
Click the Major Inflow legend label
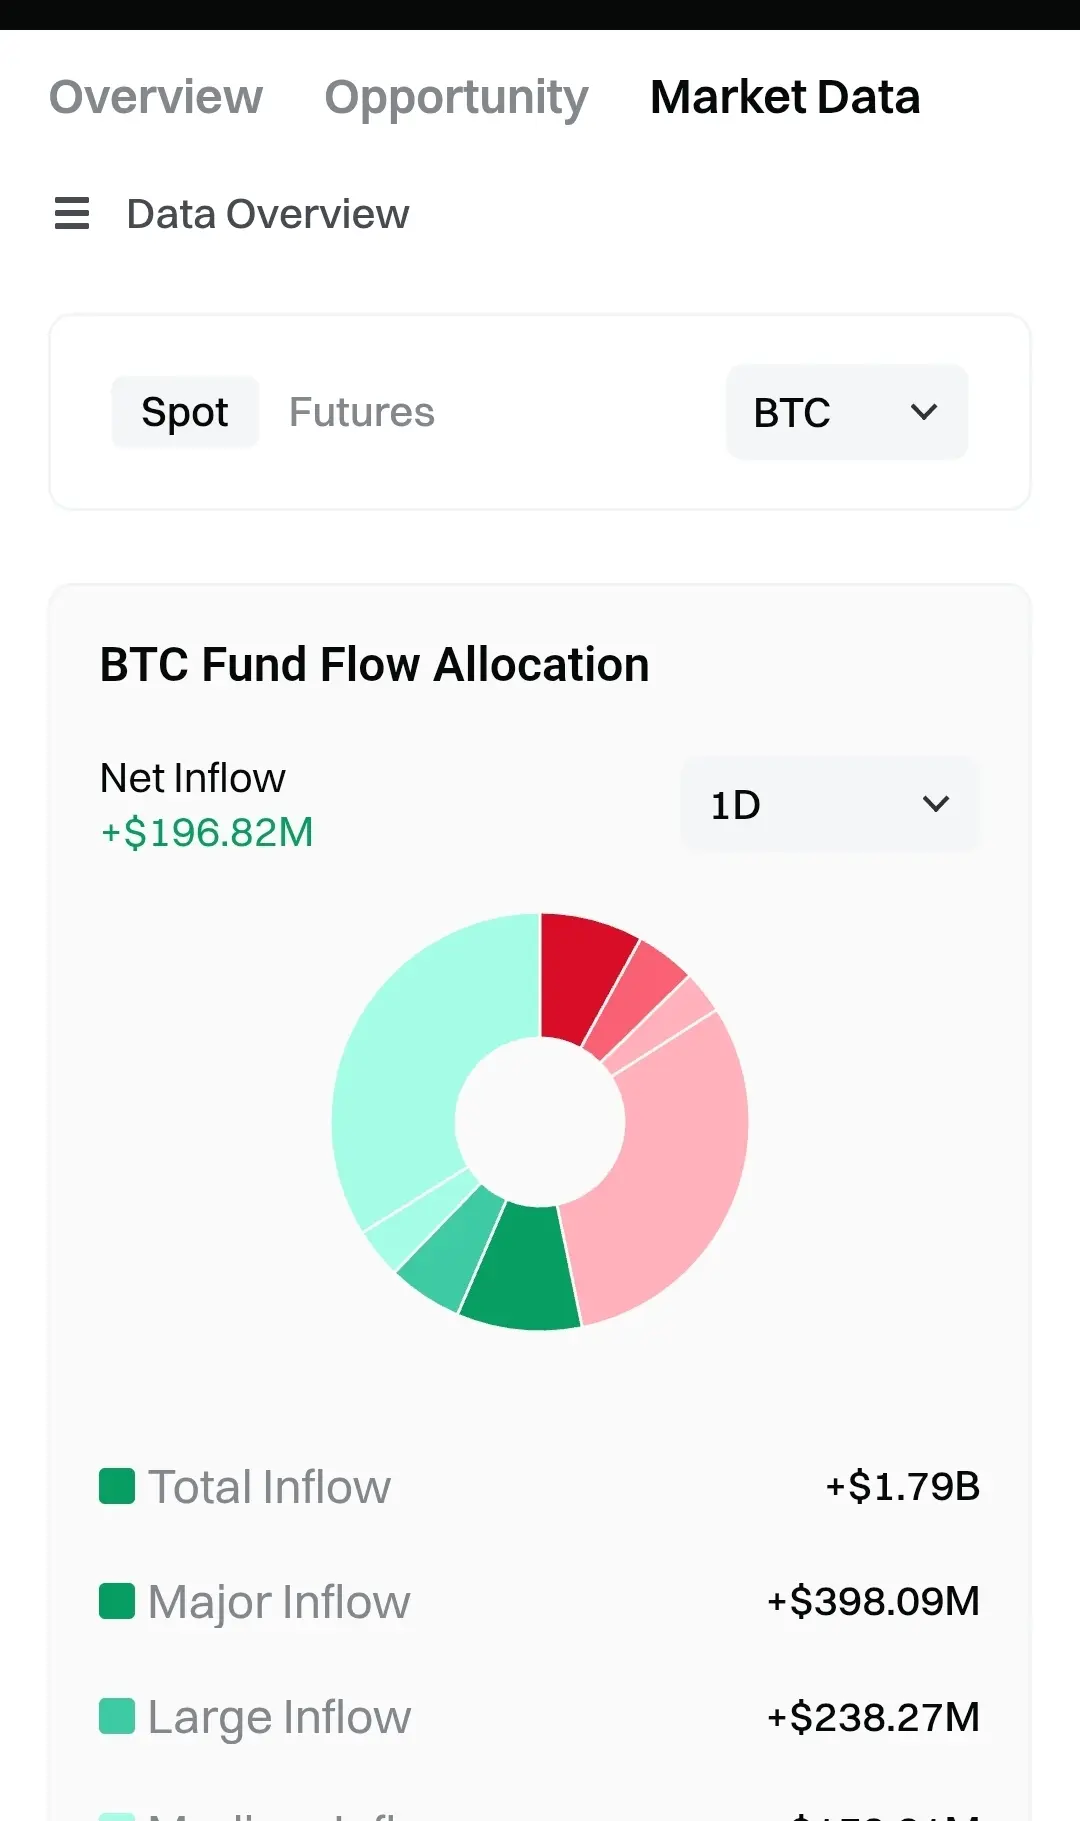279,1602
